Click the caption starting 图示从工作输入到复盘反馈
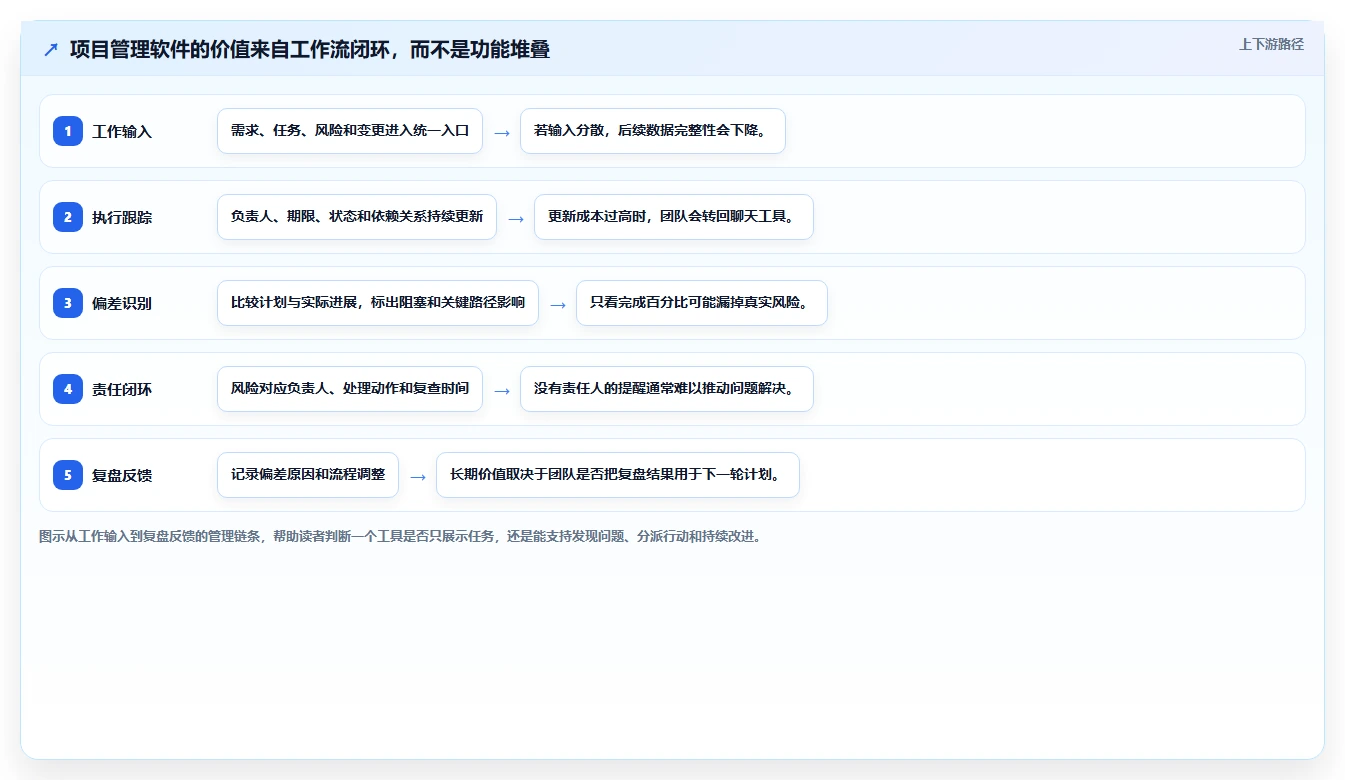 point(402,536)
